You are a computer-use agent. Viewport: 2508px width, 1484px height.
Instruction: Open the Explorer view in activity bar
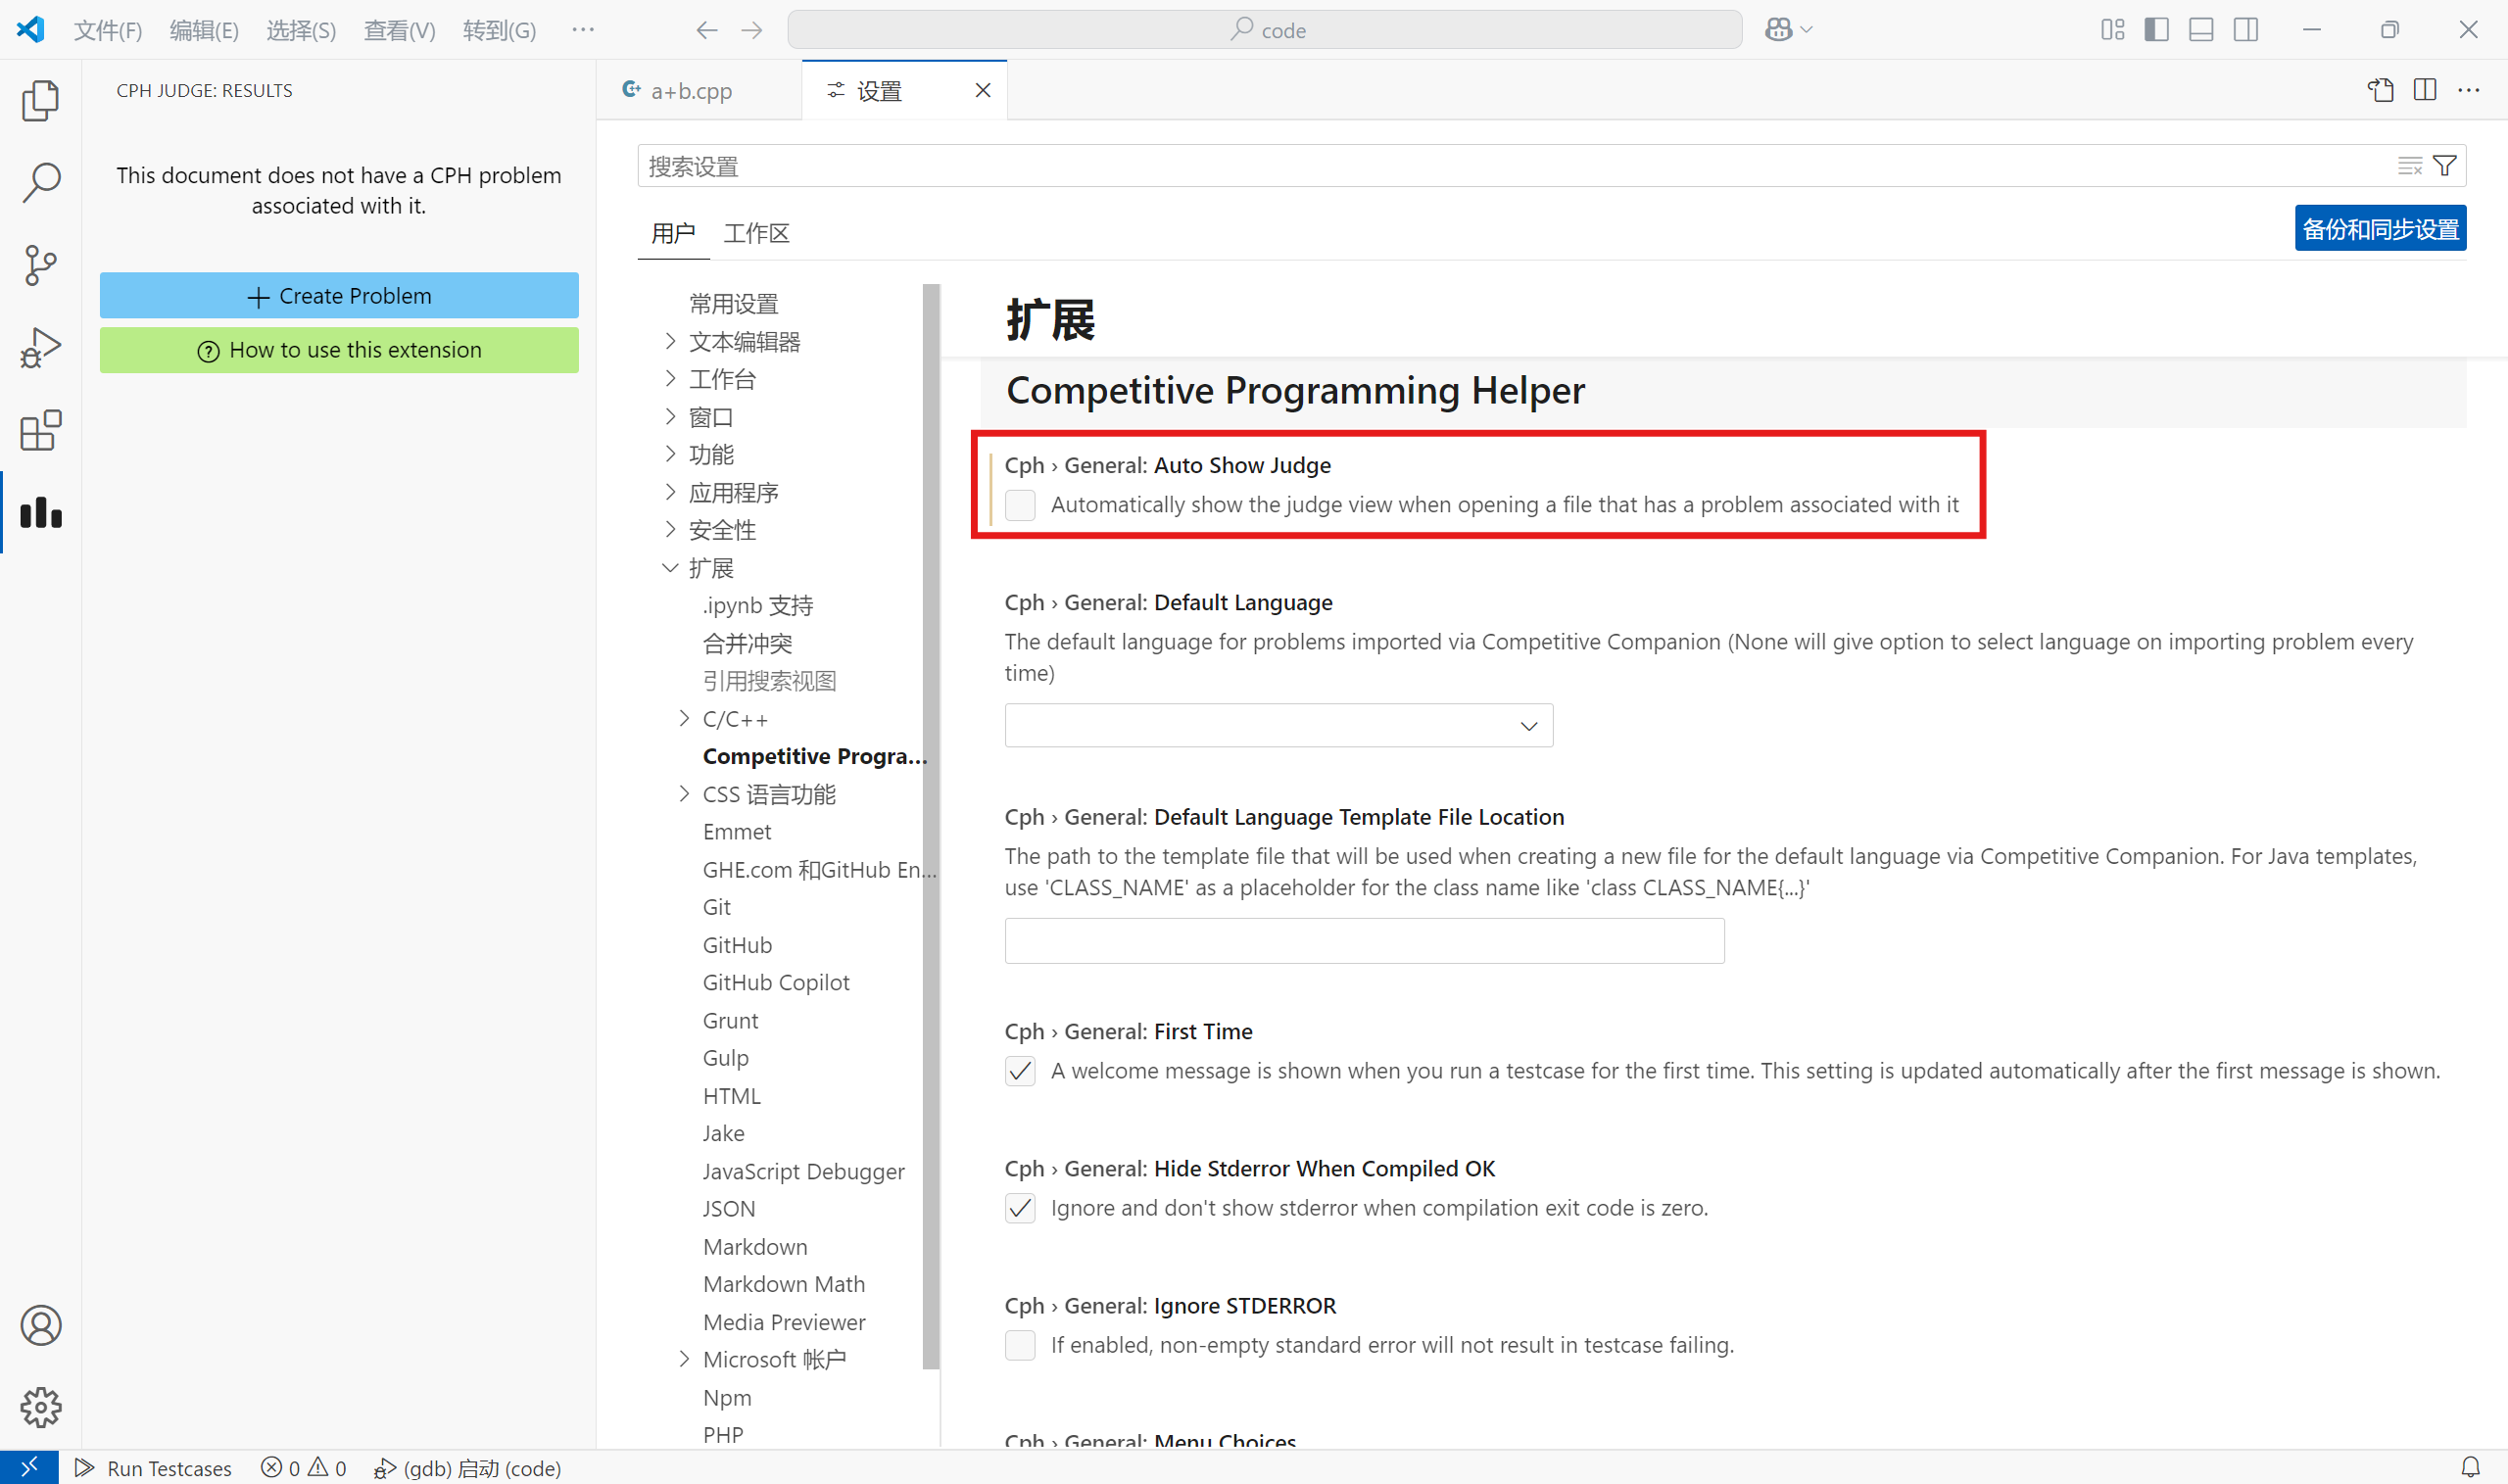coord(40,100)
